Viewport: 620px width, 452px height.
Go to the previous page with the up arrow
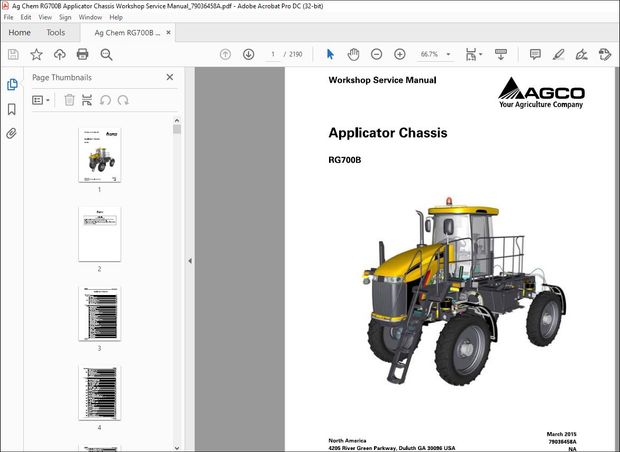(x=225, y=54)
